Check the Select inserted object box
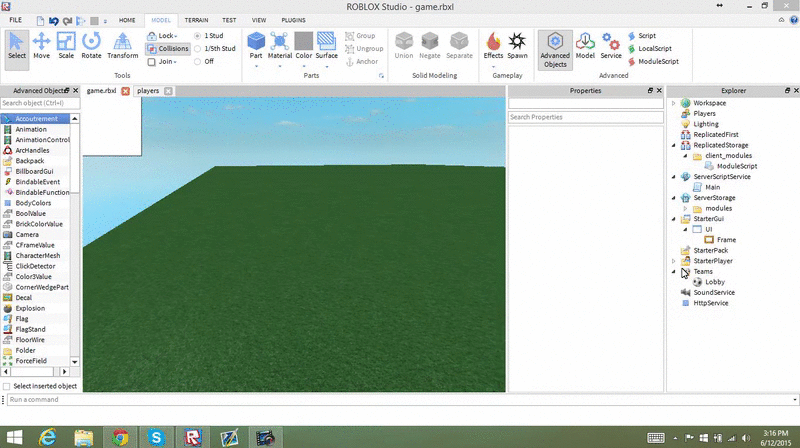The image size is (800, 448). [x=6, y=386]
